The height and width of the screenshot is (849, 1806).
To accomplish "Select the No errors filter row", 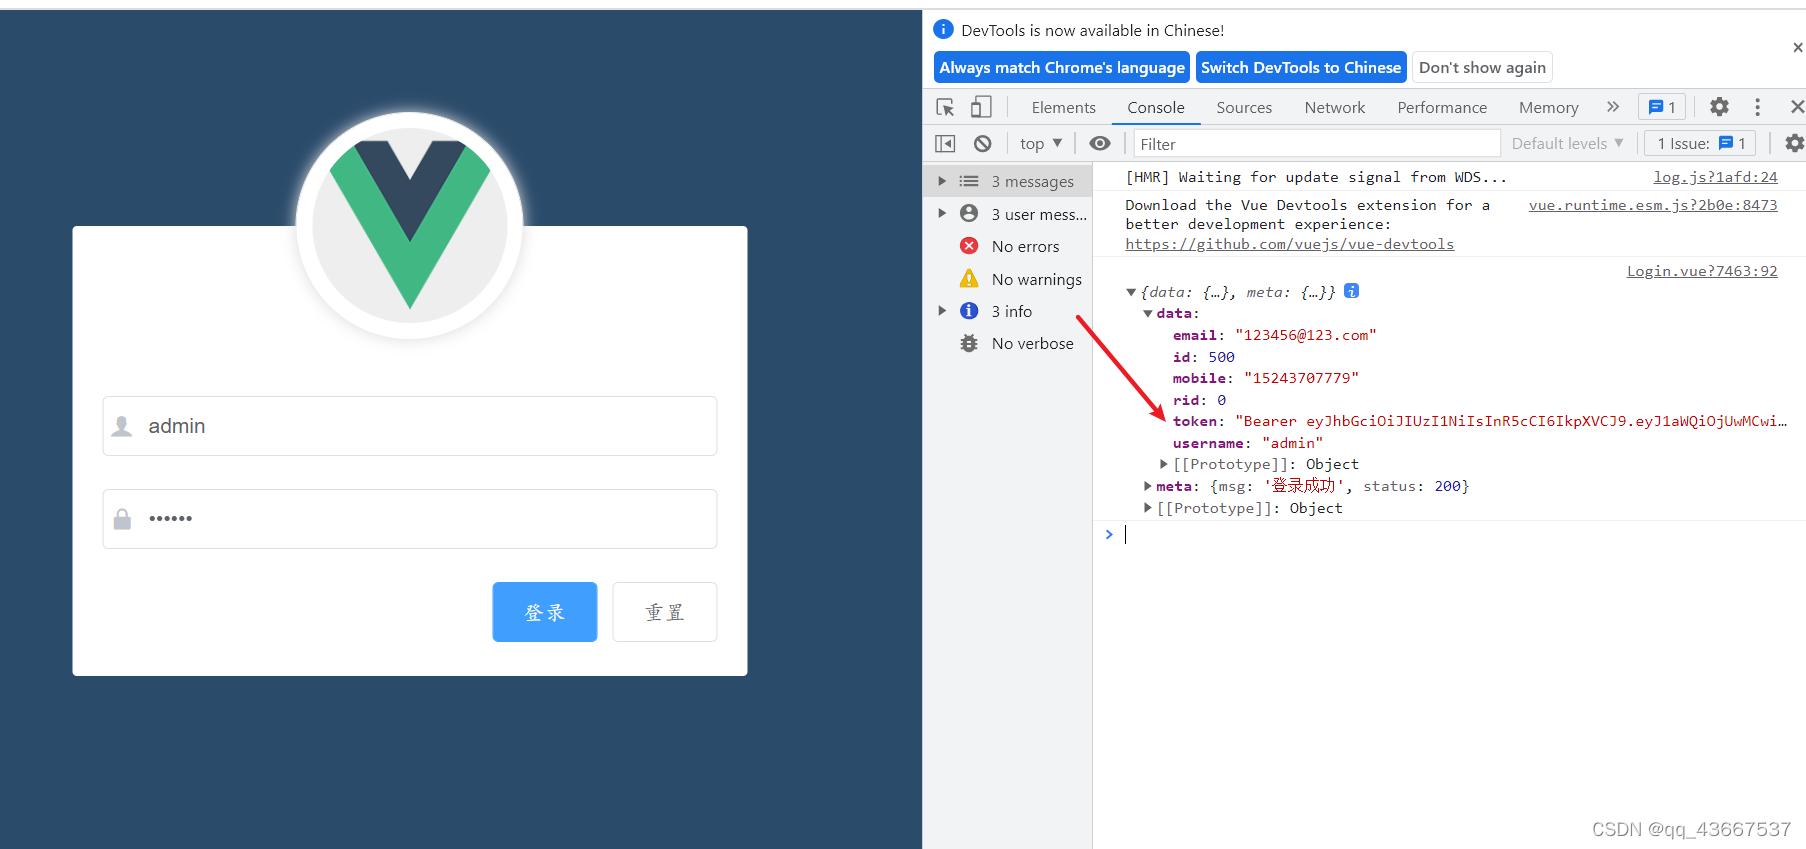I will (x=1008, y=246).
